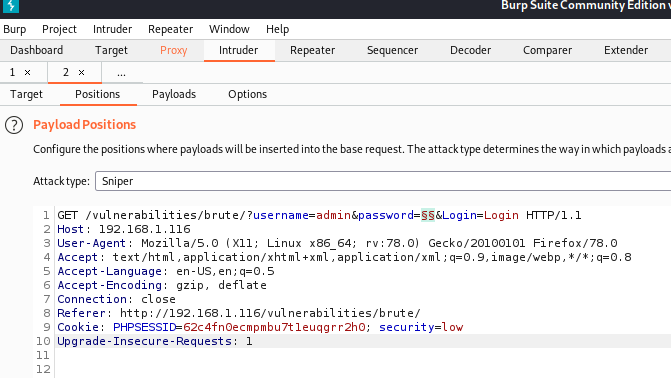Open the Attack type dropdown

tap(383, 181)
